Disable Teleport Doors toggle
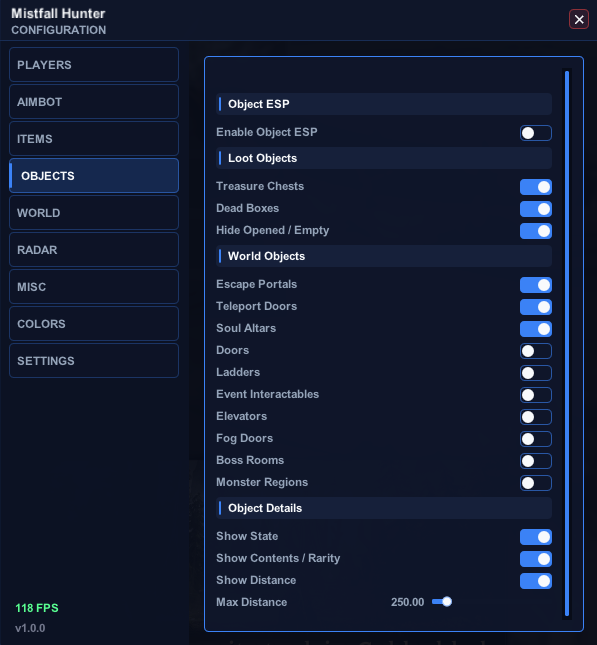The width and height of the screenshot is (597, 645). (x=536, y=307)
